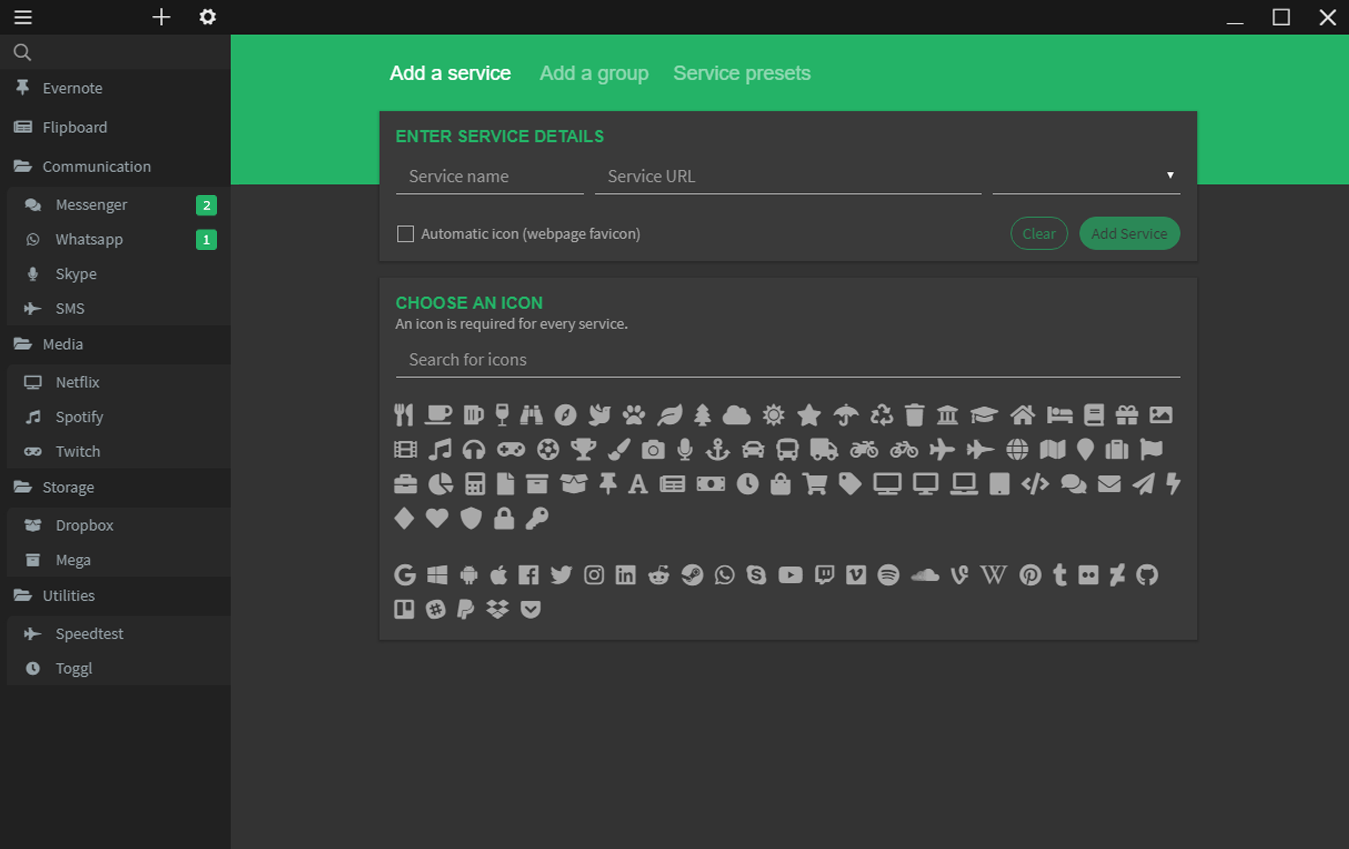Viewport: 1349px width, 849px height.
Task: Select the key icon
Action: pos(537,518)
